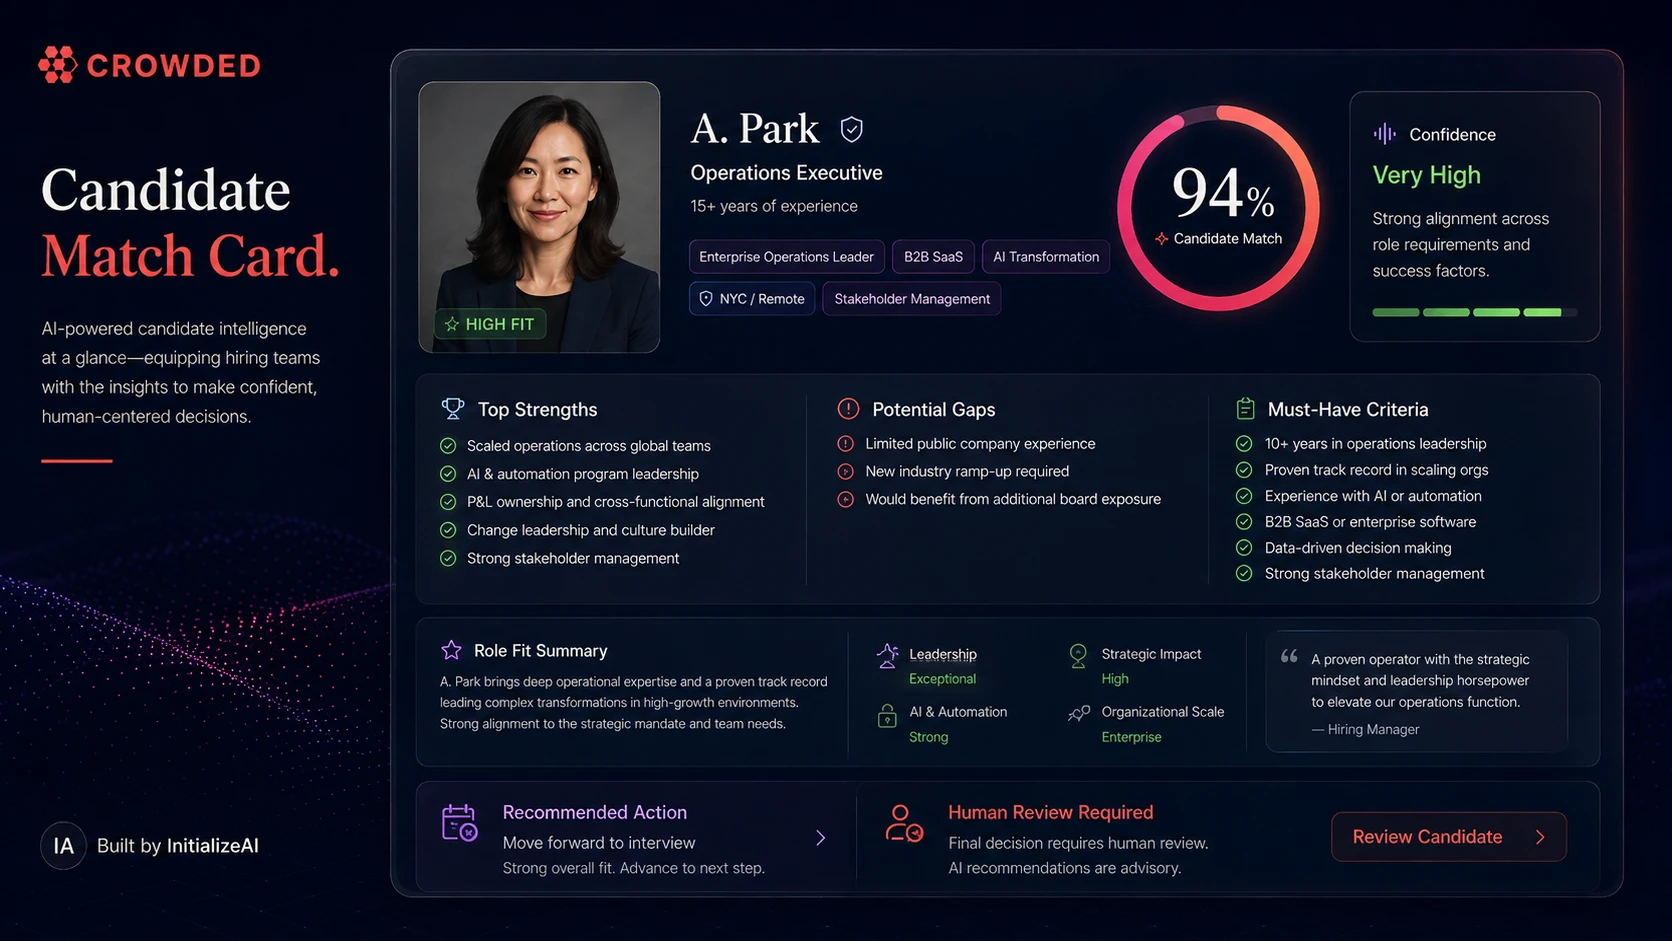Click the verified shield icon beside A. Park

point(851,129)
